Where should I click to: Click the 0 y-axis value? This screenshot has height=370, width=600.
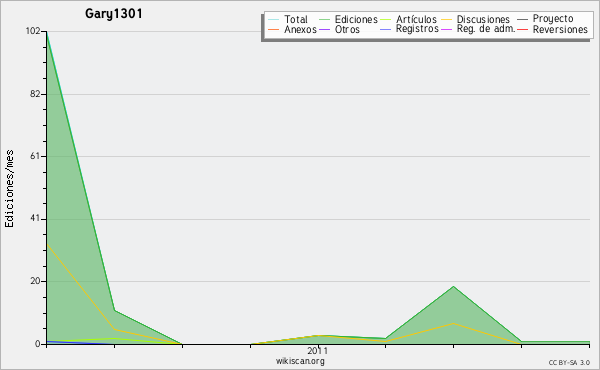coord(38,344)
